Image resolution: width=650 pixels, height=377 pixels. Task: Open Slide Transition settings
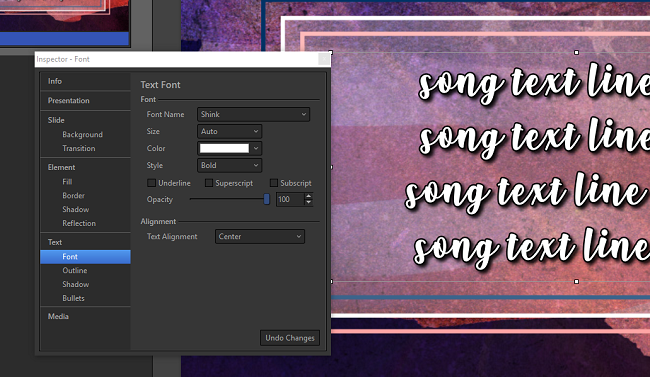point(79,148)
